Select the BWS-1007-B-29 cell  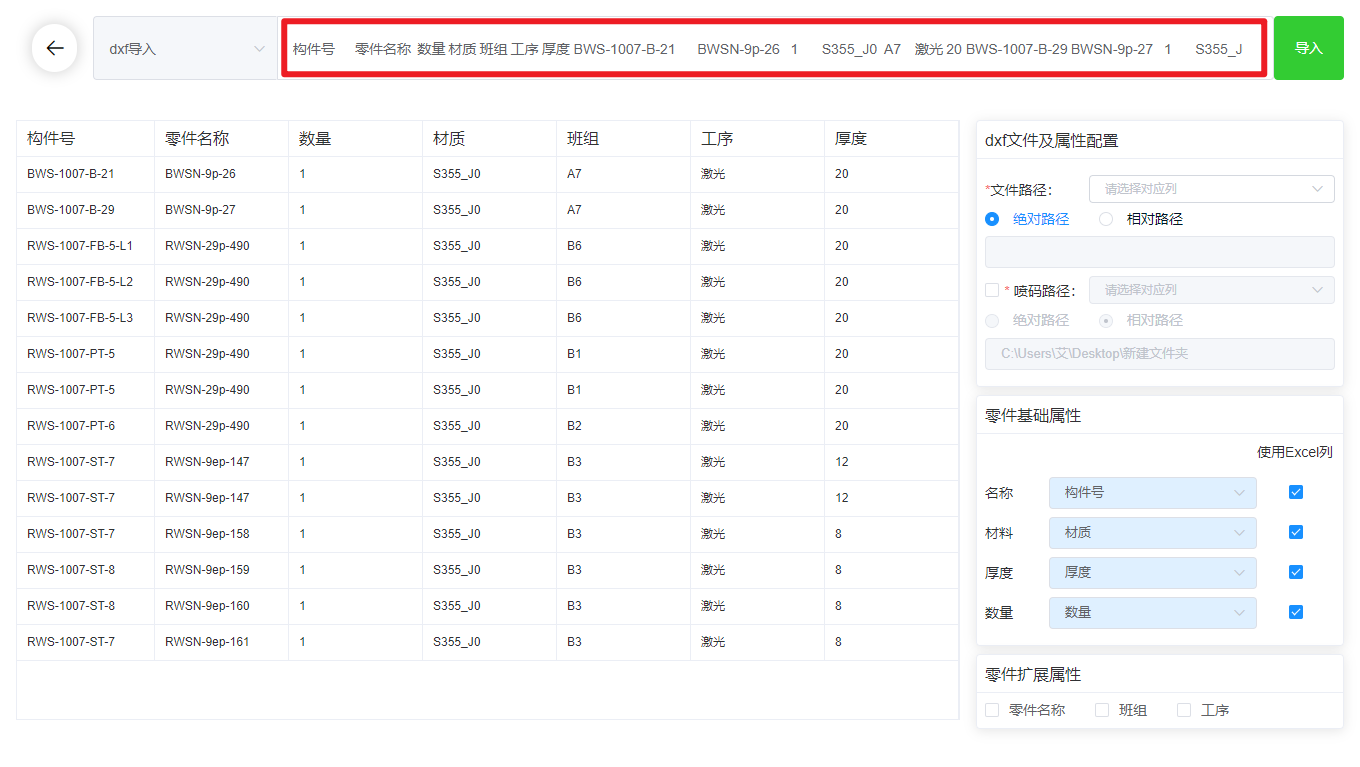pyautogui.click(x=85, y=210)
